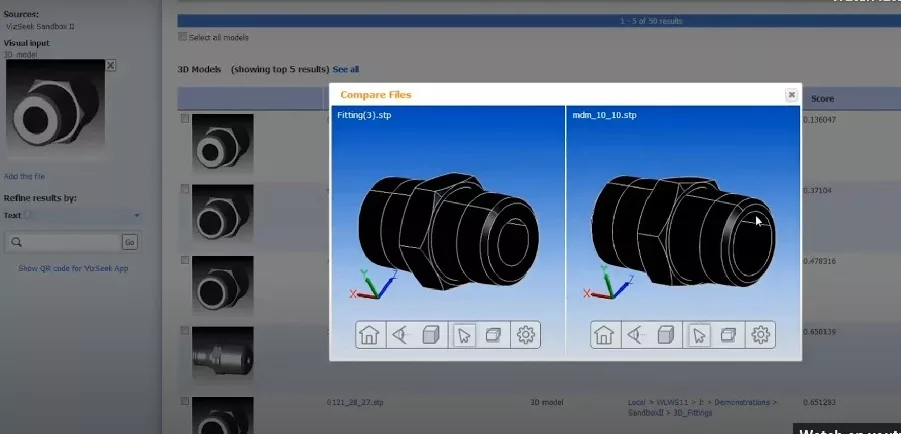This screenshot has width=901, height=434.
Task: Click the refine results text input field
Action: [72, 242]
